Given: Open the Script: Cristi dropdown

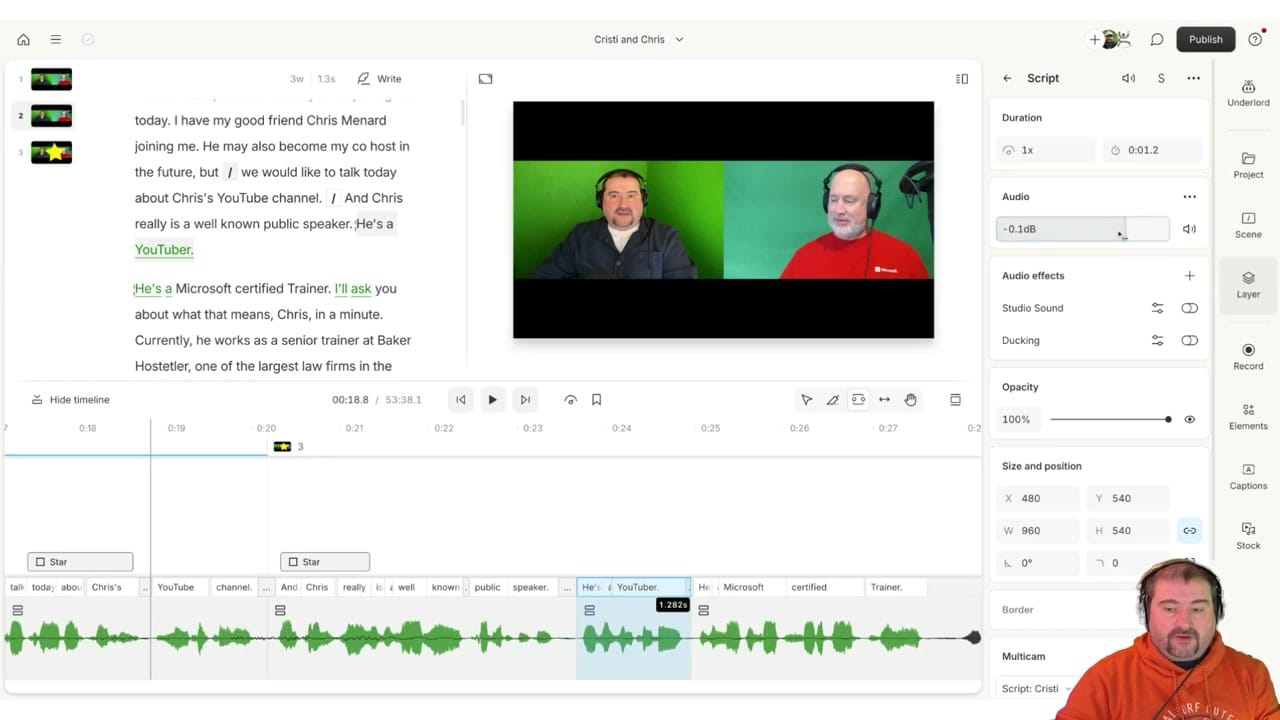Looking at the screenshot, I should point(1035,688).
